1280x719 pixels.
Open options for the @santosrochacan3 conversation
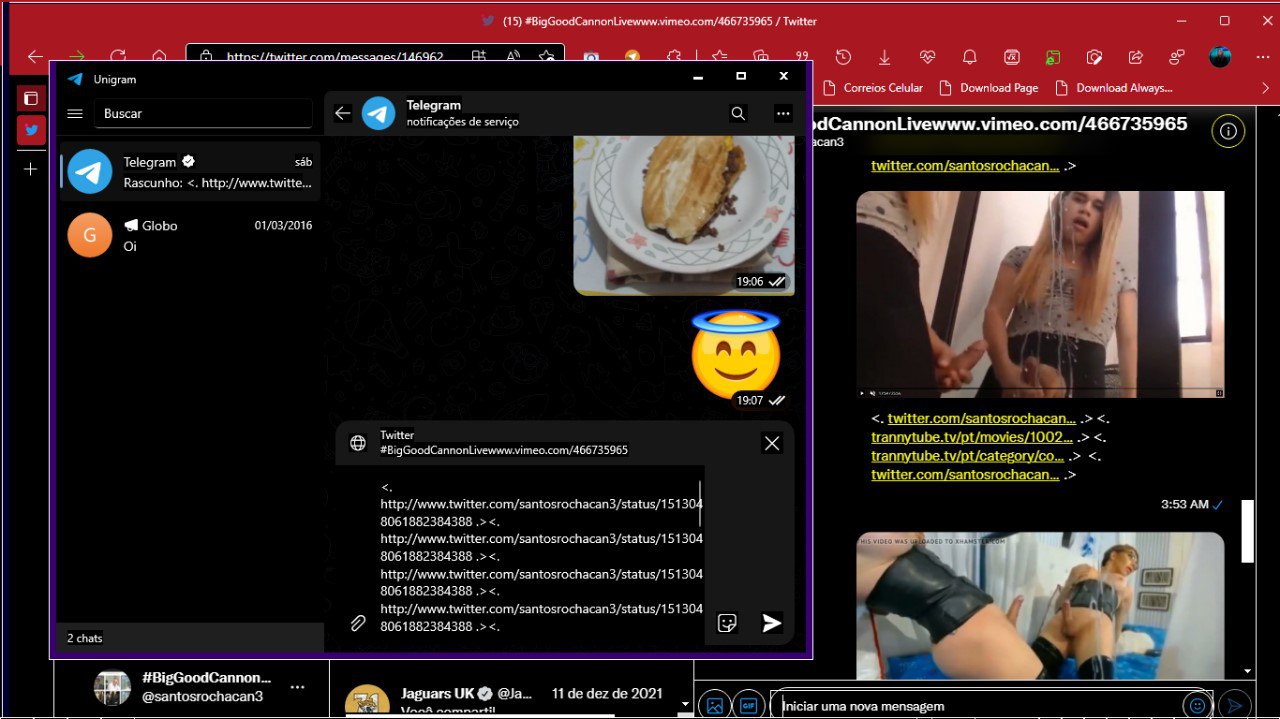(297, 687)
